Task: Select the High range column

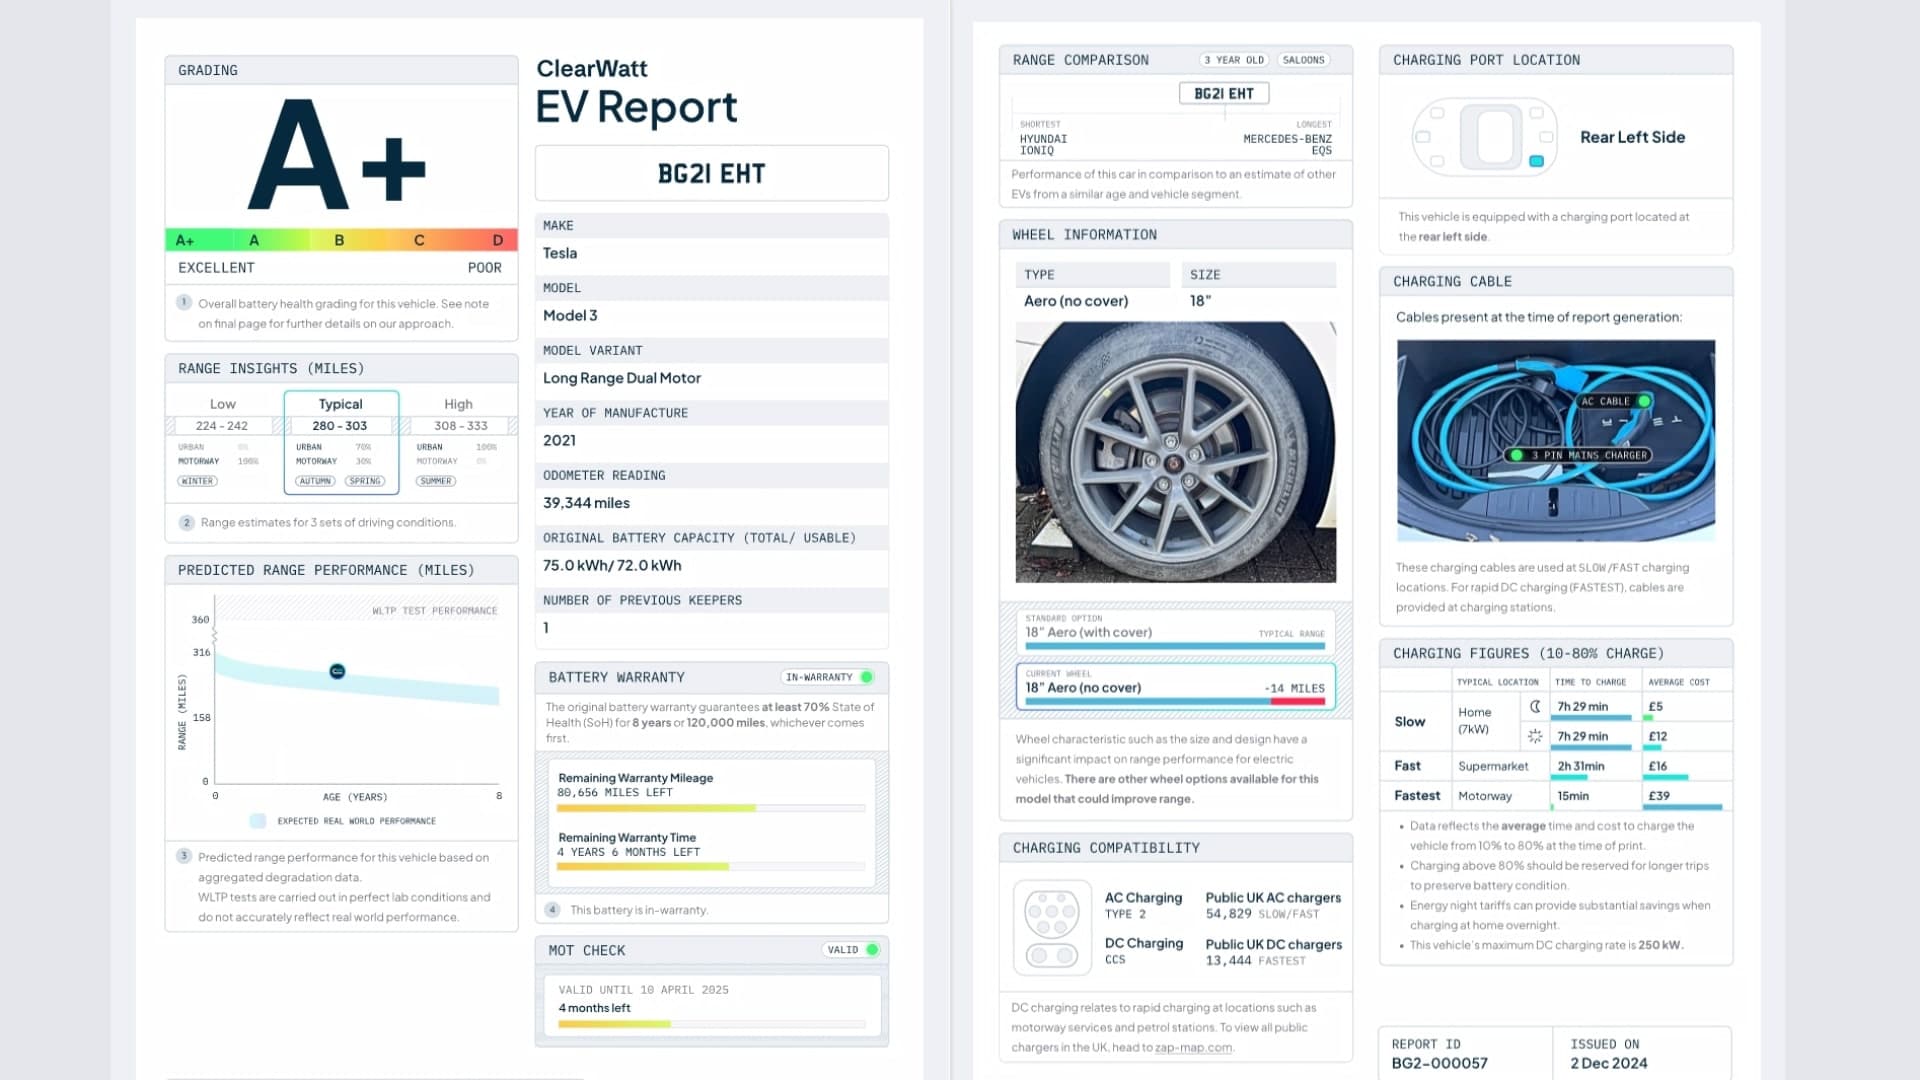Action: pos(459,442)
